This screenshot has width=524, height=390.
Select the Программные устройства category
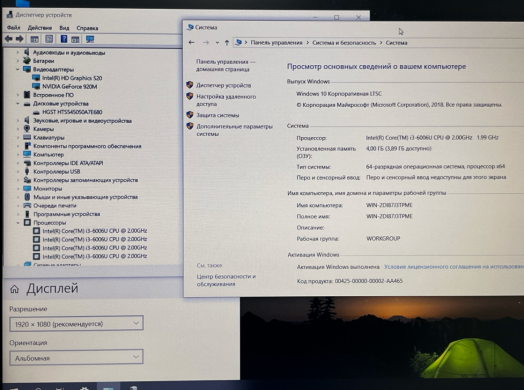pyautogui.click(x=67, y=214)
